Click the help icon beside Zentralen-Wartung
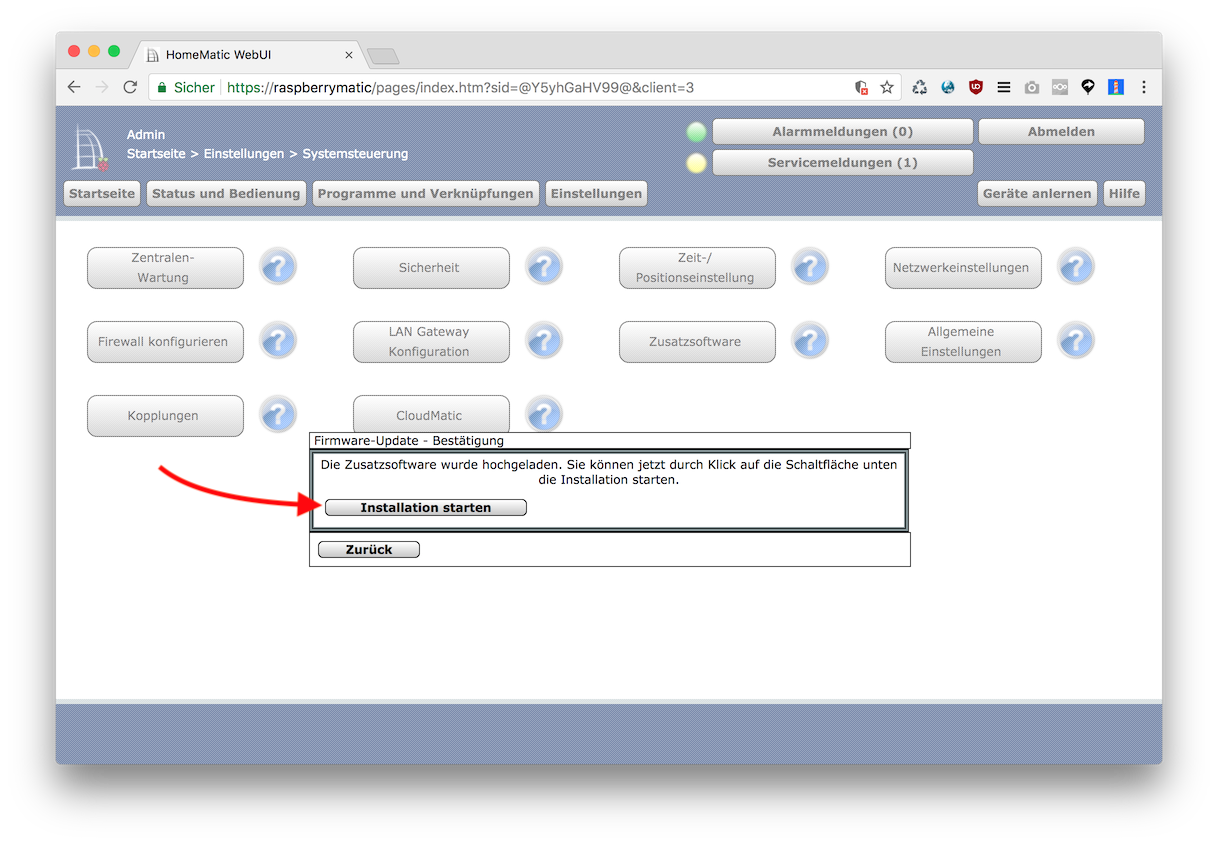Viewport: 1218px width, 844px height. [278, 267]
